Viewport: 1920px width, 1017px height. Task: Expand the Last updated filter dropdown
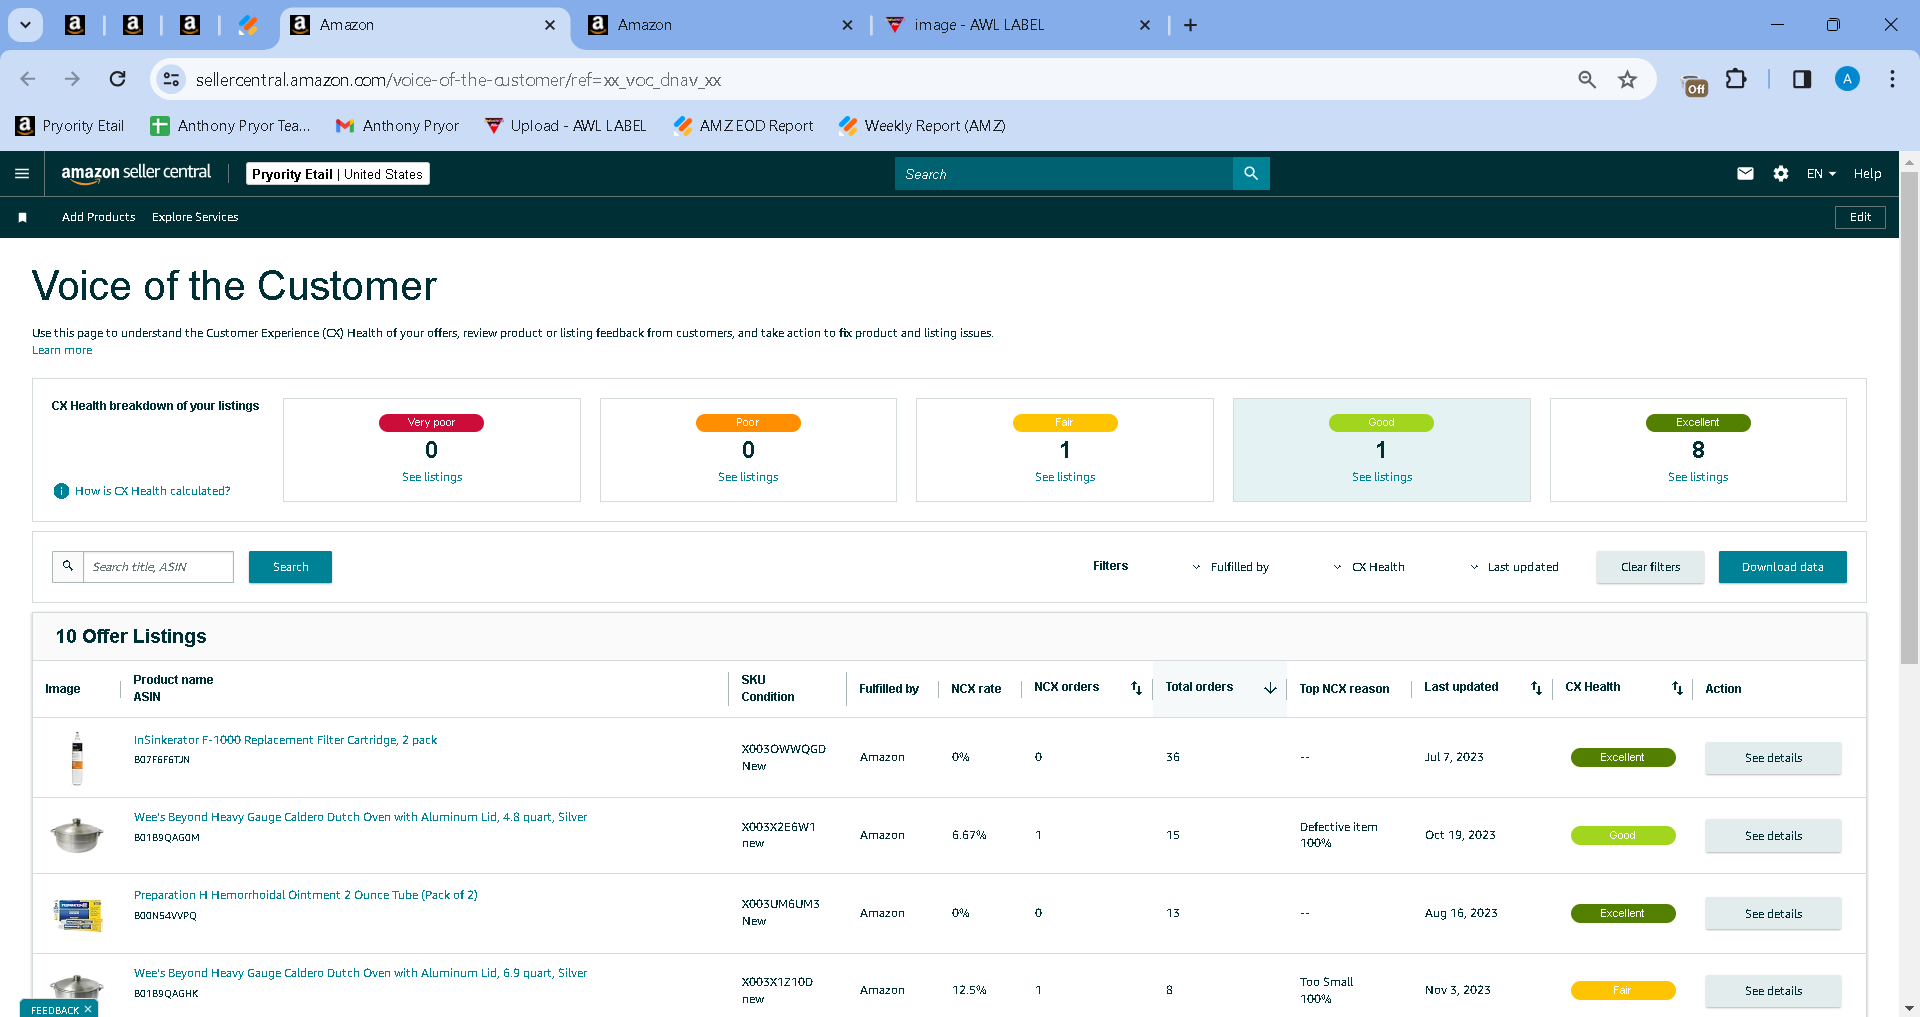tap(1514, 567)
